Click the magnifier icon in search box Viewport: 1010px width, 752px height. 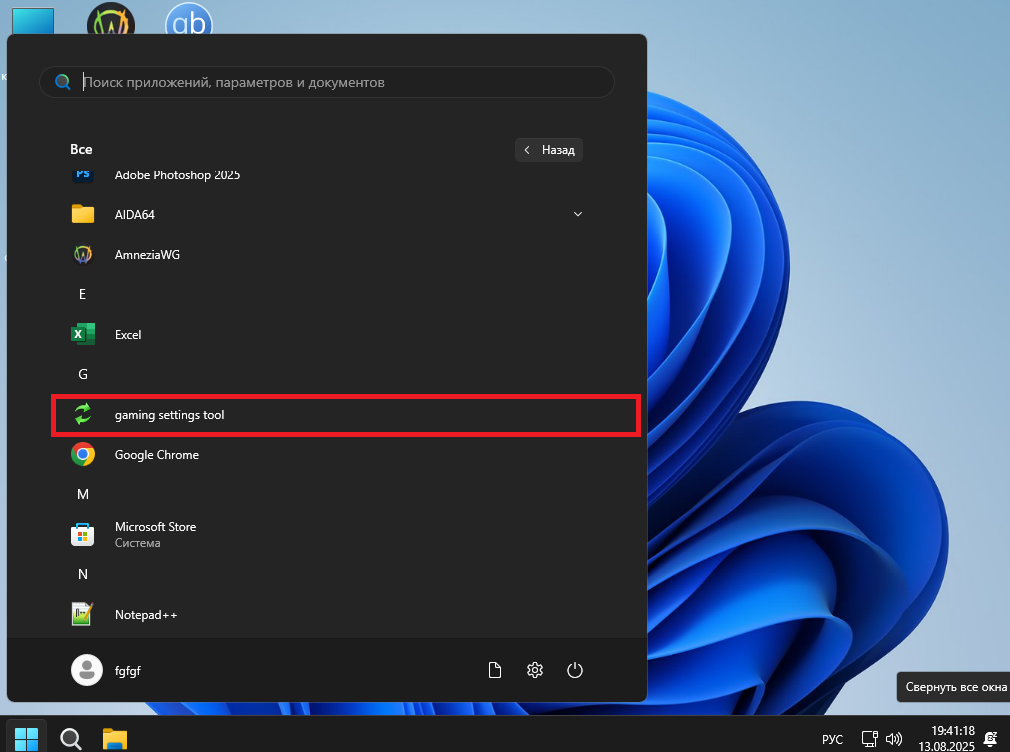[x=62, y=82]
